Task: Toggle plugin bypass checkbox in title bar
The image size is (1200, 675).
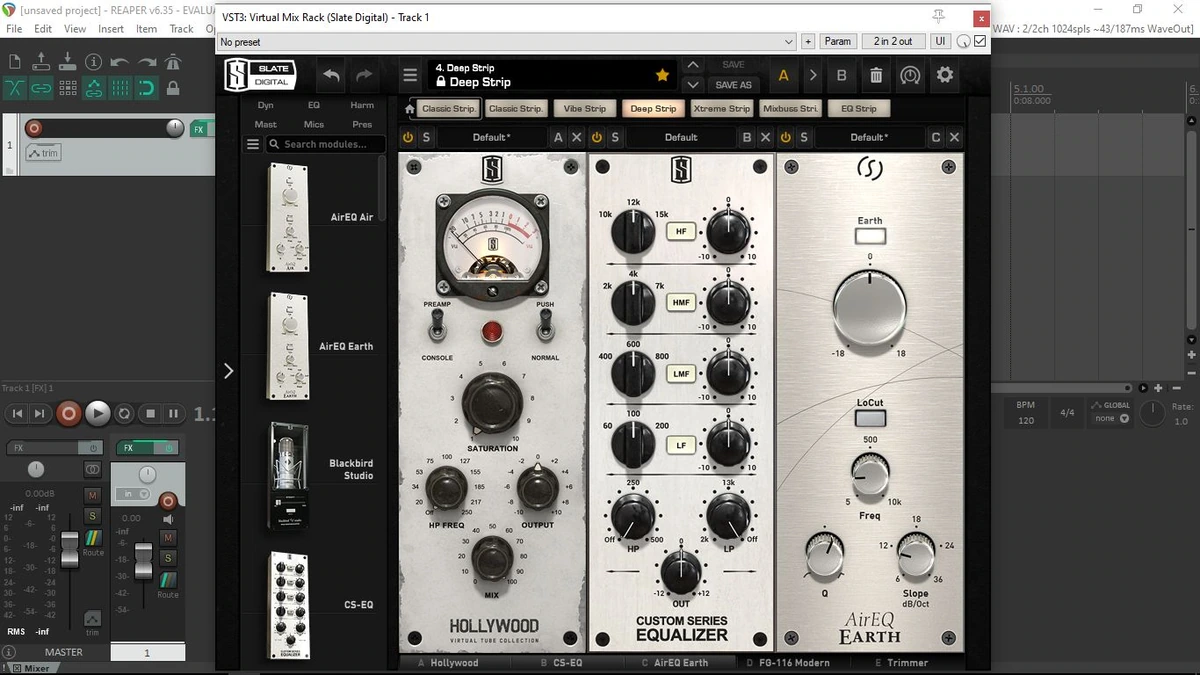Action: 980,41
